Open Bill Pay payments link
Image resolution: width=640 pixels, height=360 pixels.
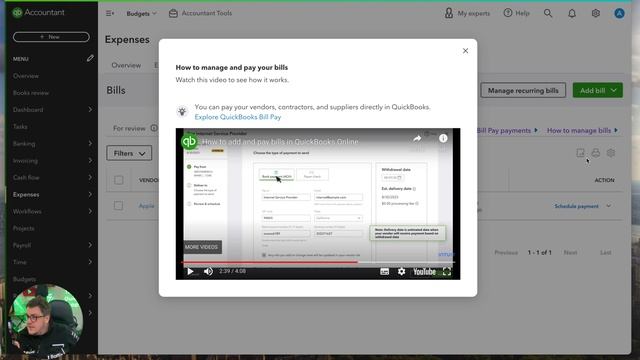pyautogui.click(x=507, y=131)
